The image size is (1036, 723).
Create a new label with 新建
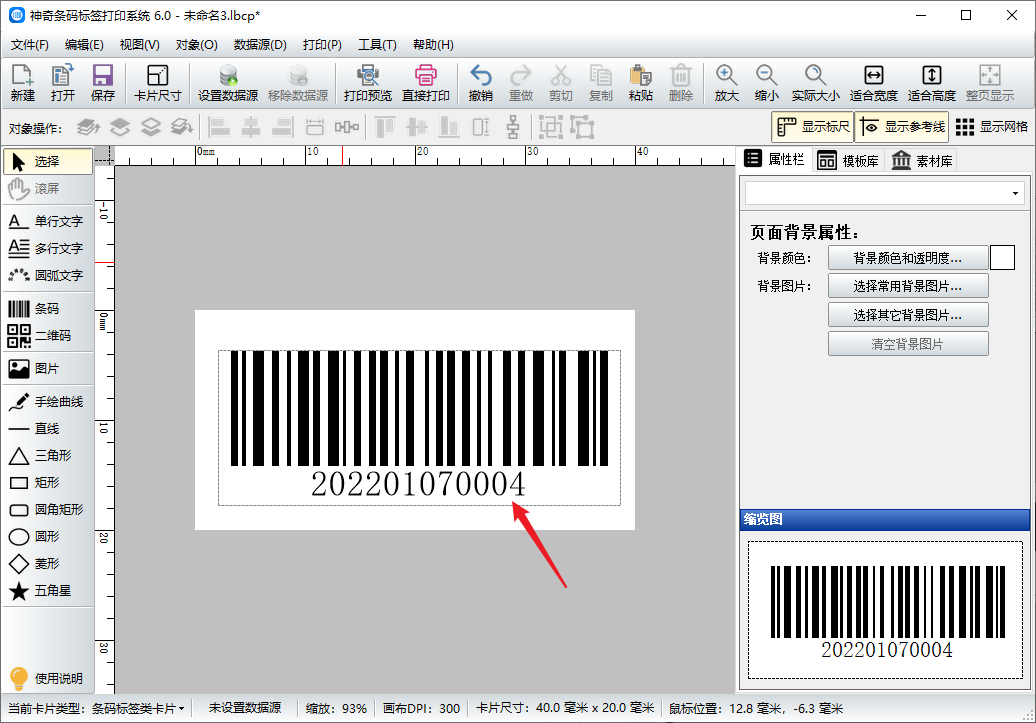(x=22, y=83)
